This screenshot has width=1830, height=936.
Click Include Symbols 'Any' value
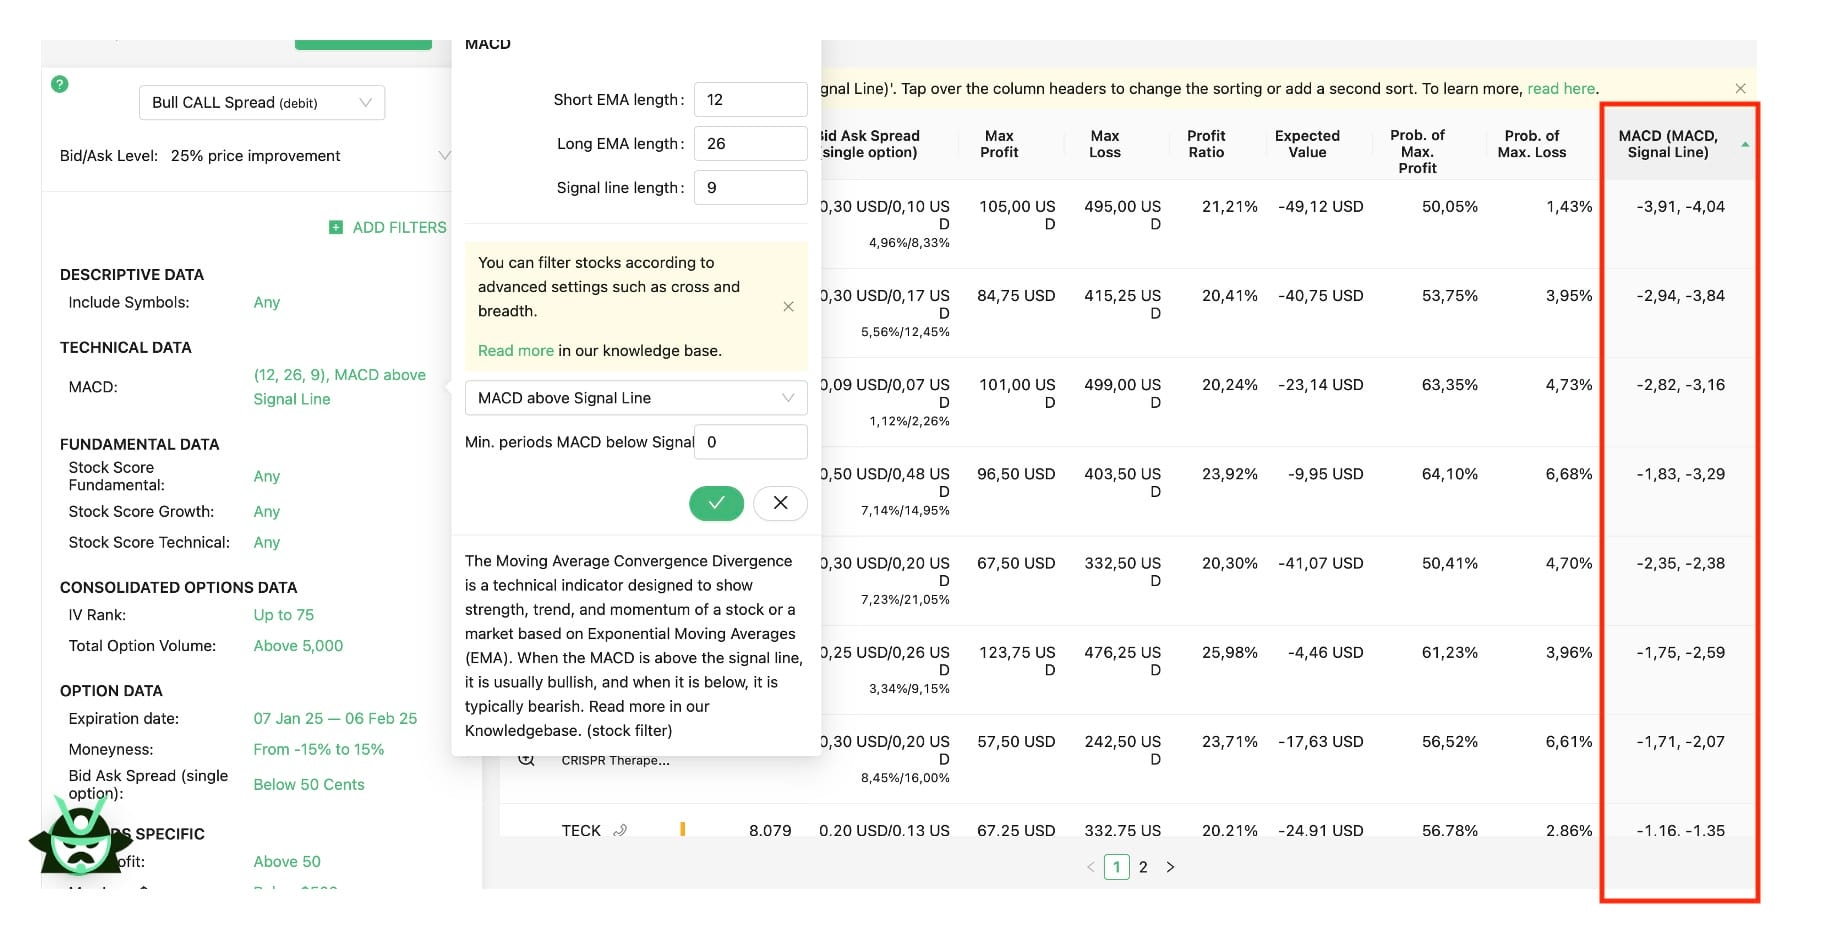267,303
